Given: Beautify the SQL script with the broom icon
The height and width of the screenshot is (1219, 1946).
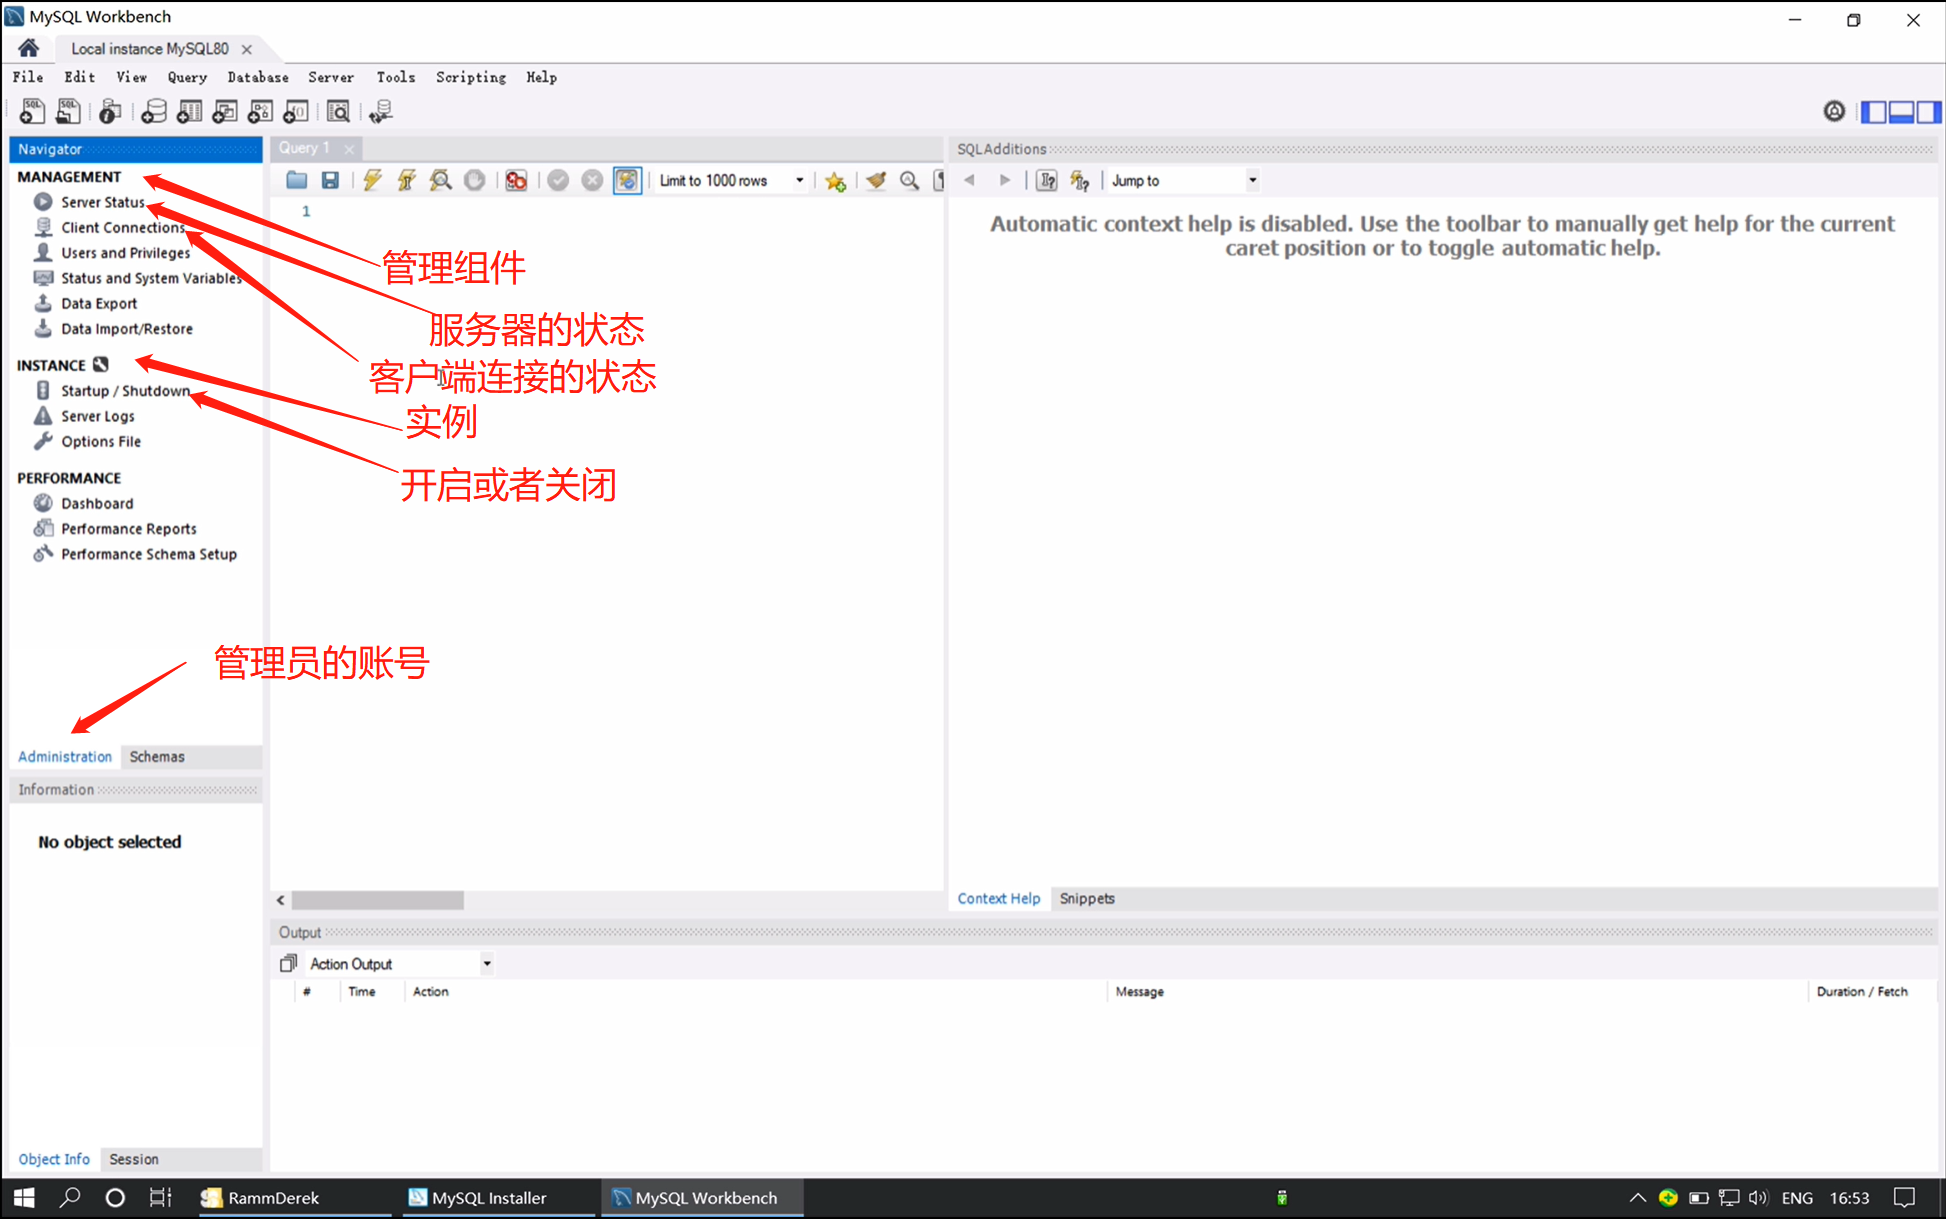Looking at the screenshot, I should click(x=877, y=180).
